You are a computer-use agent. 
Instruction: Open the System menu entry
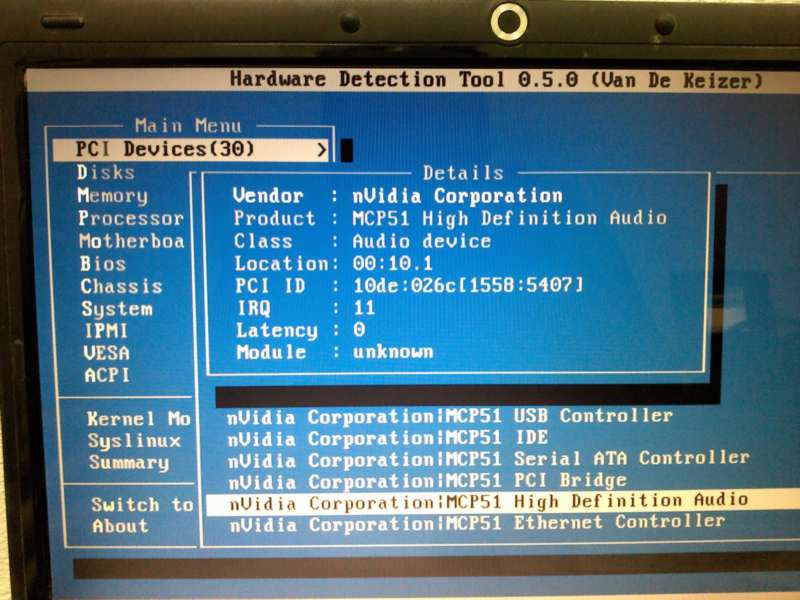[117, 310]
